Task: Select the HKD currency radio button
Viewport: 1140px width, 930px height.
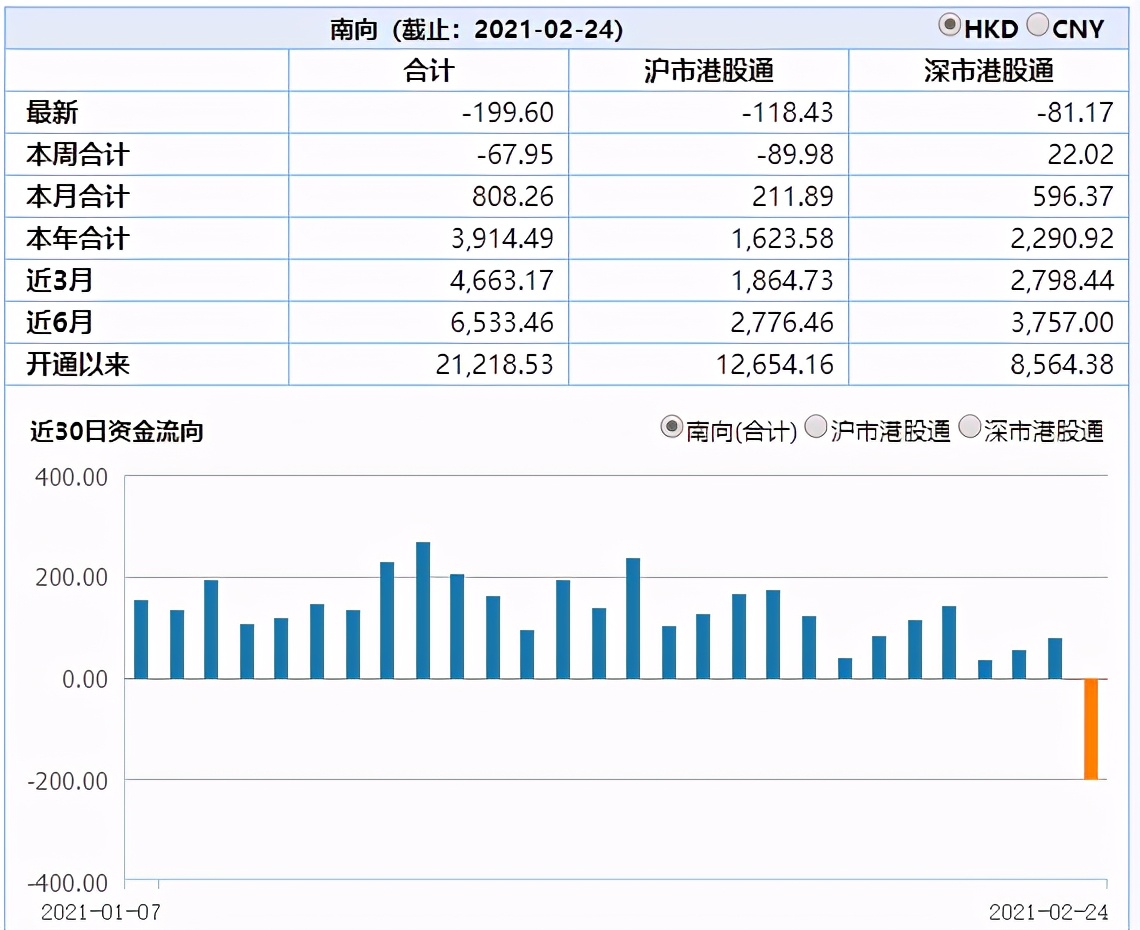Action: (948, 25)
